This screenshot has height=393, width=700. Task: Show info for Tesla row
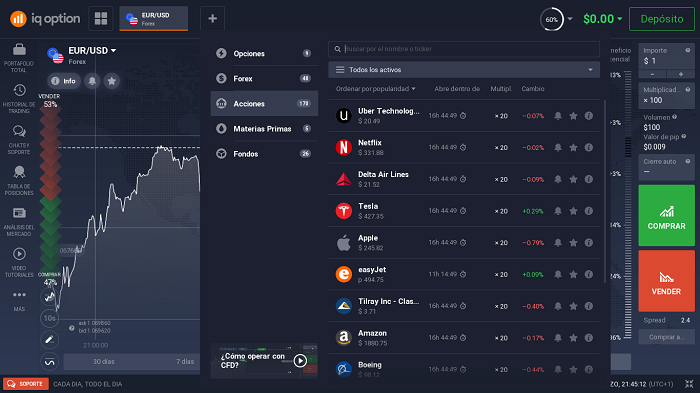point(589,211)
